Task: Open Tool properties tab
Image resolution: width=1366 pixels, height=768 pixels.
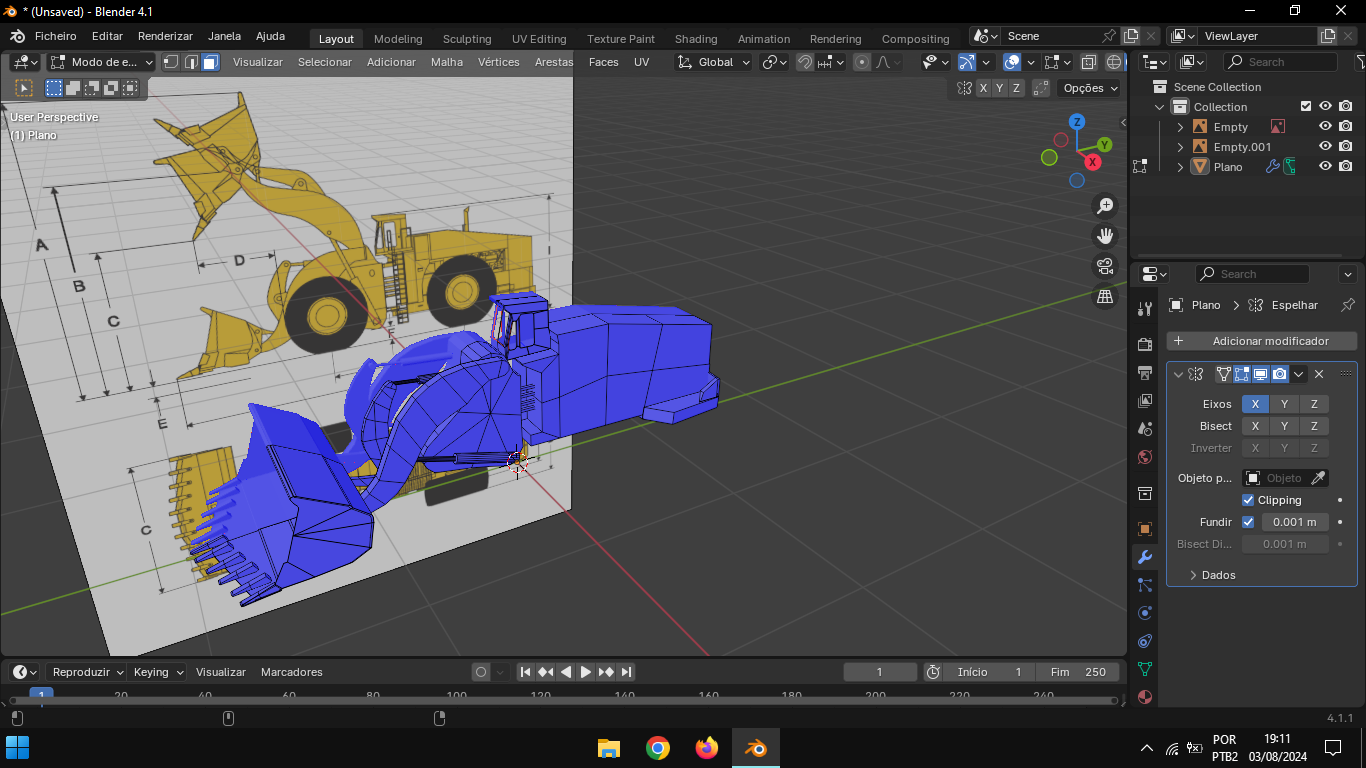Action: [x=1145, y=308]
